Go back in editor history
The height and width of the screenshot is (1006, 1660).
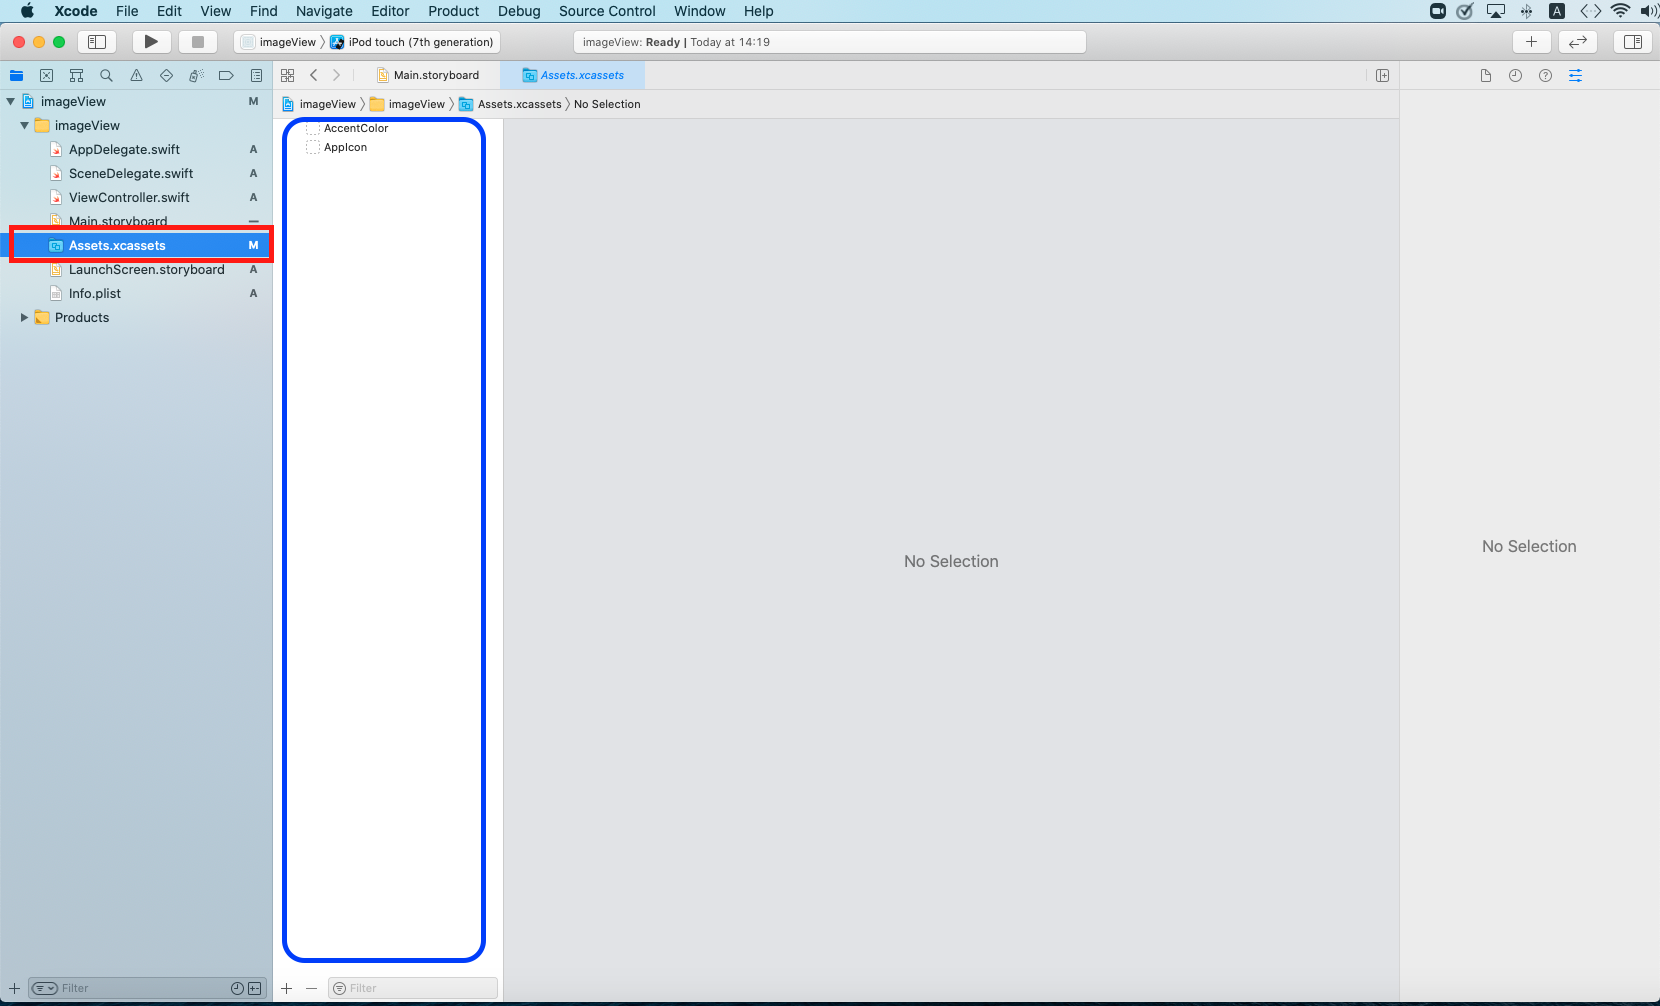point(313,75)
